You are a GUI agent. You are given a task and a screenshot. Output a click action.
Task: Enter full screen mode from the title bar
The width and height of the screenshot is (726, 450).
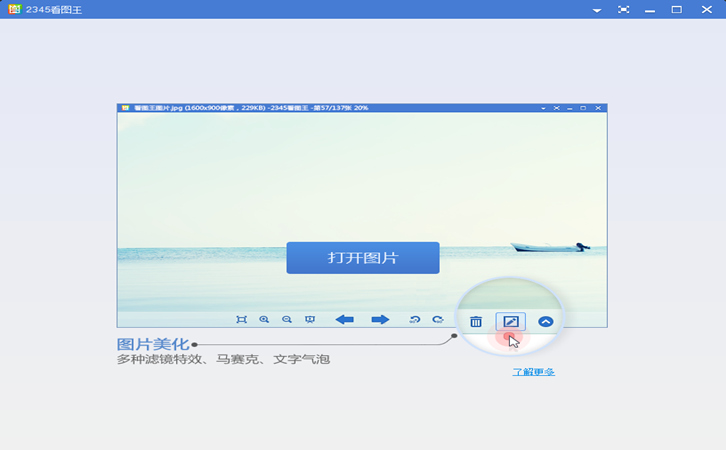tap(624, 10)
